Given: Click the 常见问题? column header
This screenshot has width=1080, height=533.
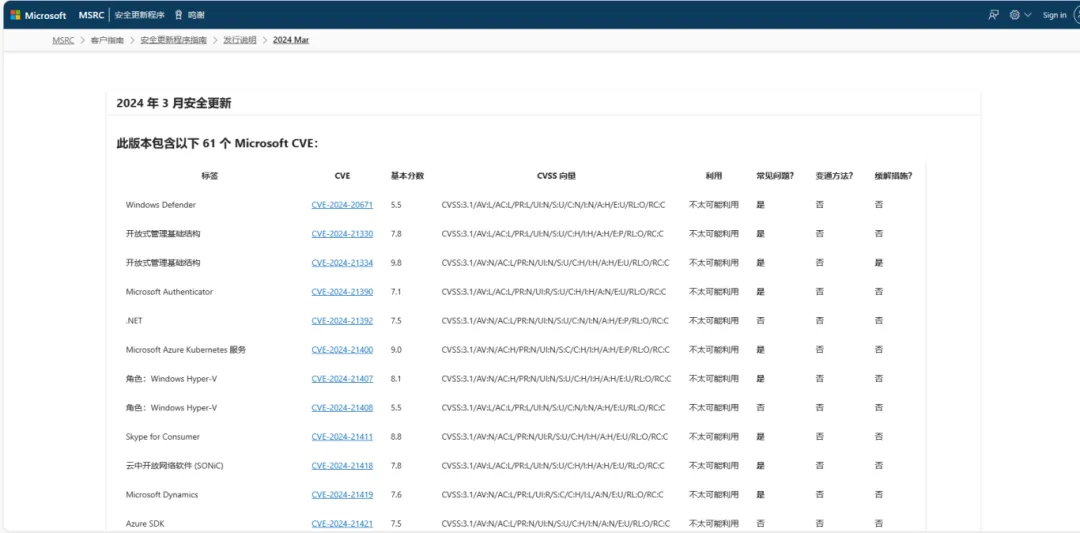Looking at the screenshot, I should point(775,176).
